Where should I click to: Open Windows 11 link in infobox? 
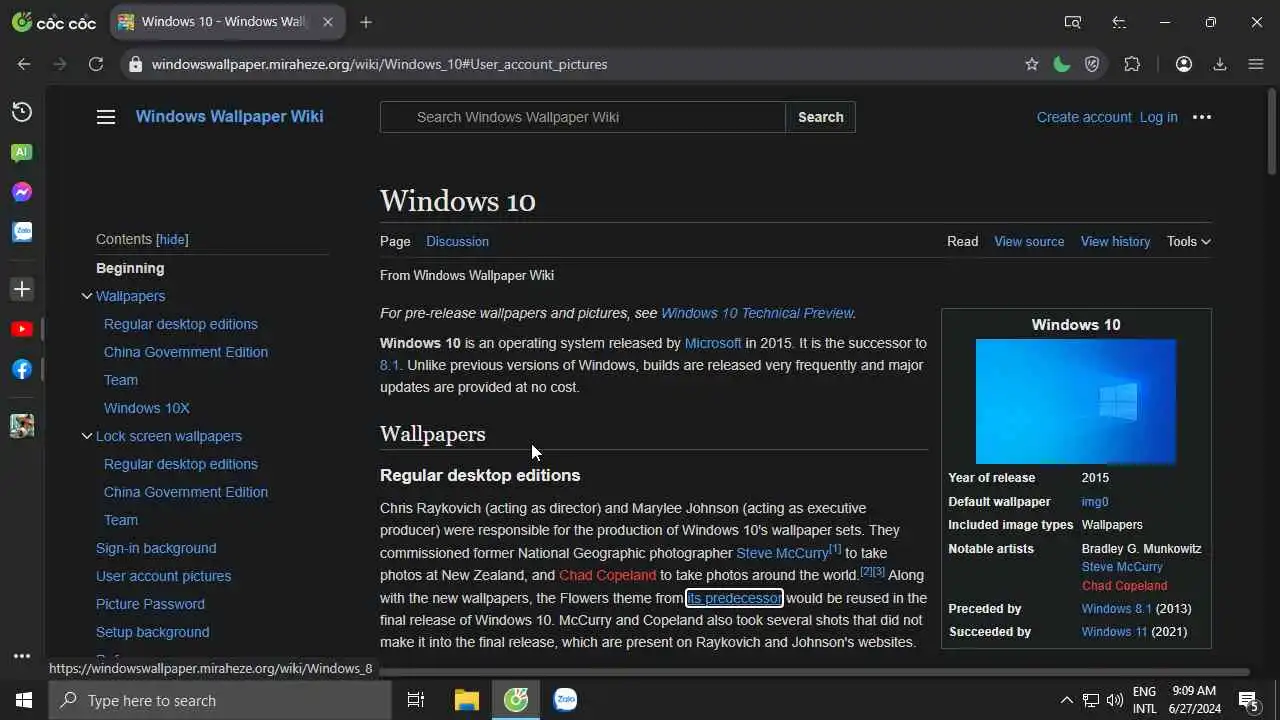point(1114,632)
